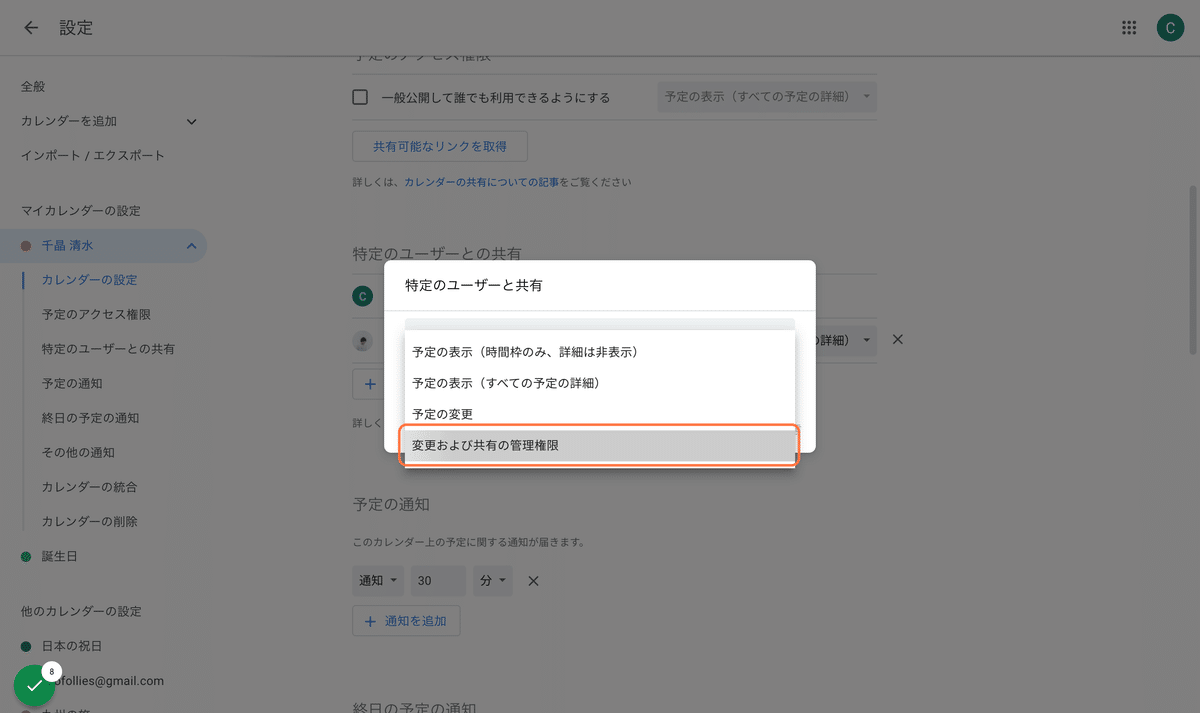Go to 予定のアクセス権限 section
This screenshot has width=1200, height=713.
pyautogui.click(x=96, y=315)
